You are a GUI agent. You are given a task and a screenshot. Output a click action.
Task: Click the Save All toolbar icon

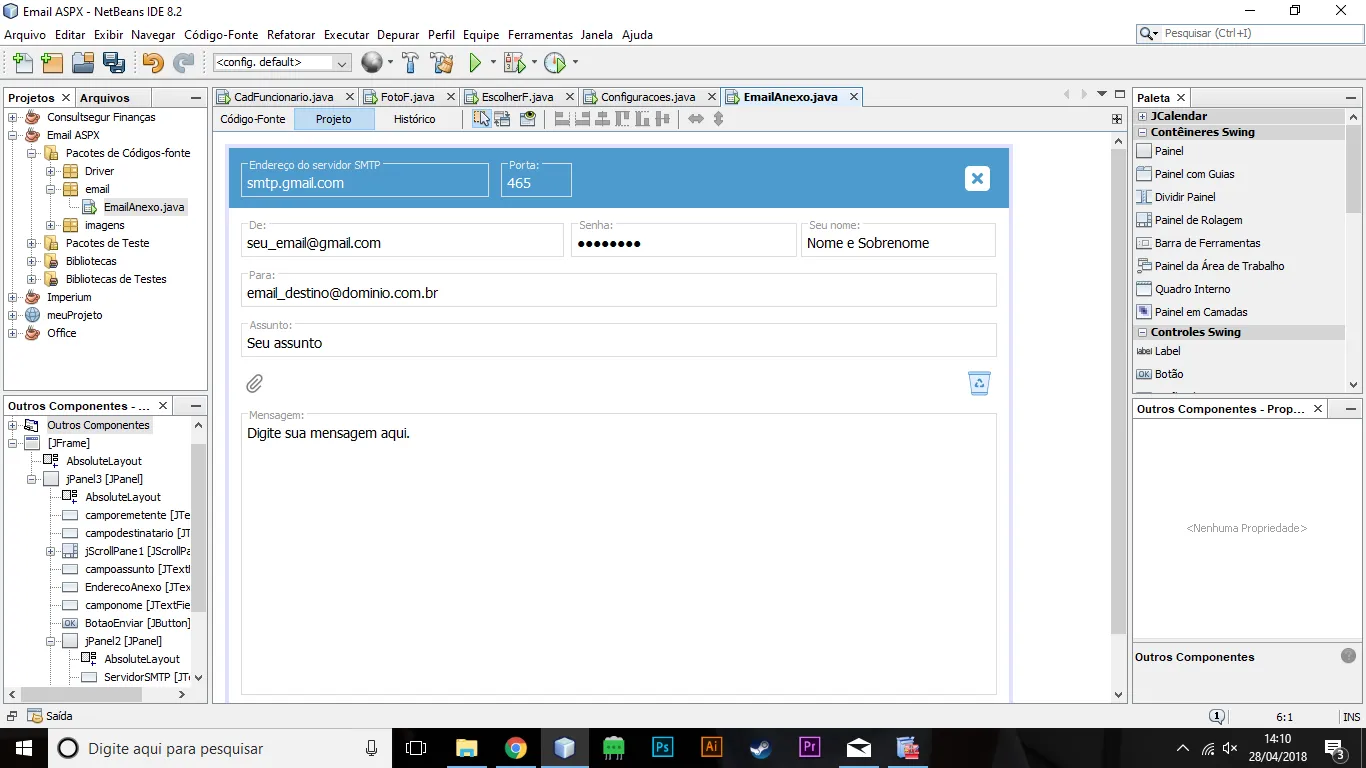point(114,63)
